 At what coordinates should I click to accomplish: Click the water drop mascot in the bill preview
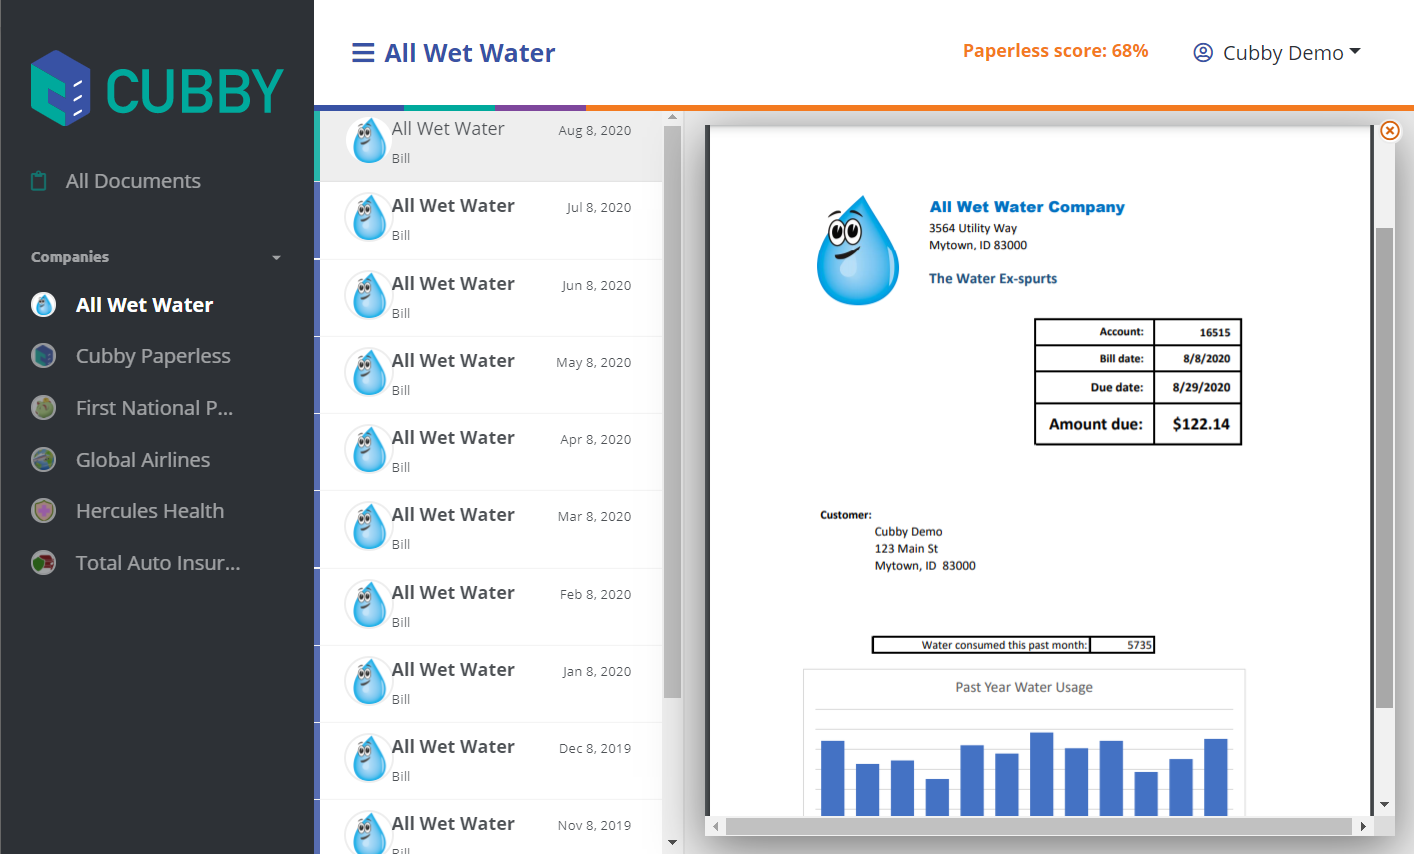point(857,250)
